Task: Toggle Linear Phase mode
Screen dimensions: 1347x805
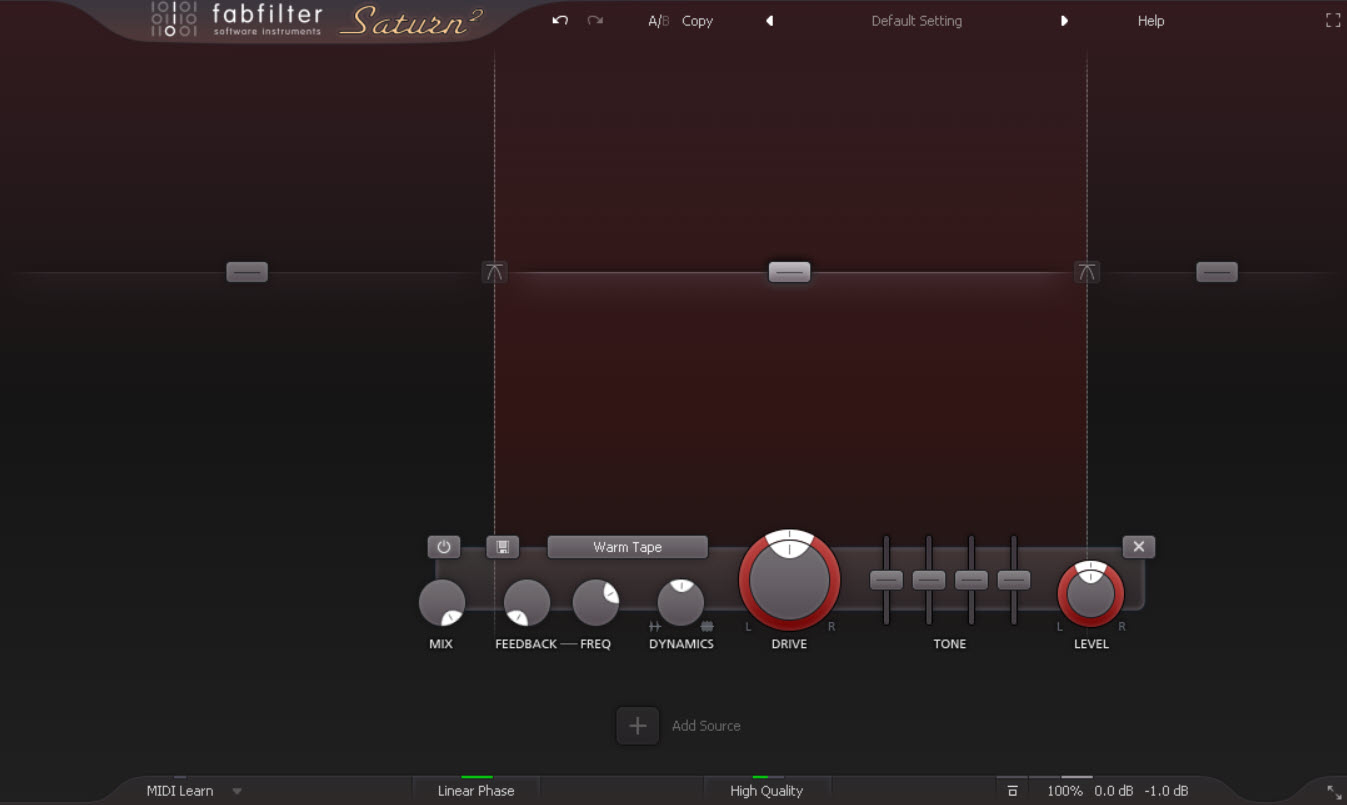Action: click(x=476, y=791)
